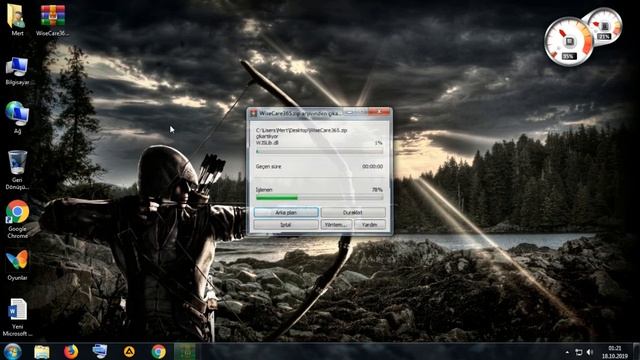The width and height of the screenshot is (640, 360).
Task: Select the Mert folder desktop icon
Action: click(17, 19)
